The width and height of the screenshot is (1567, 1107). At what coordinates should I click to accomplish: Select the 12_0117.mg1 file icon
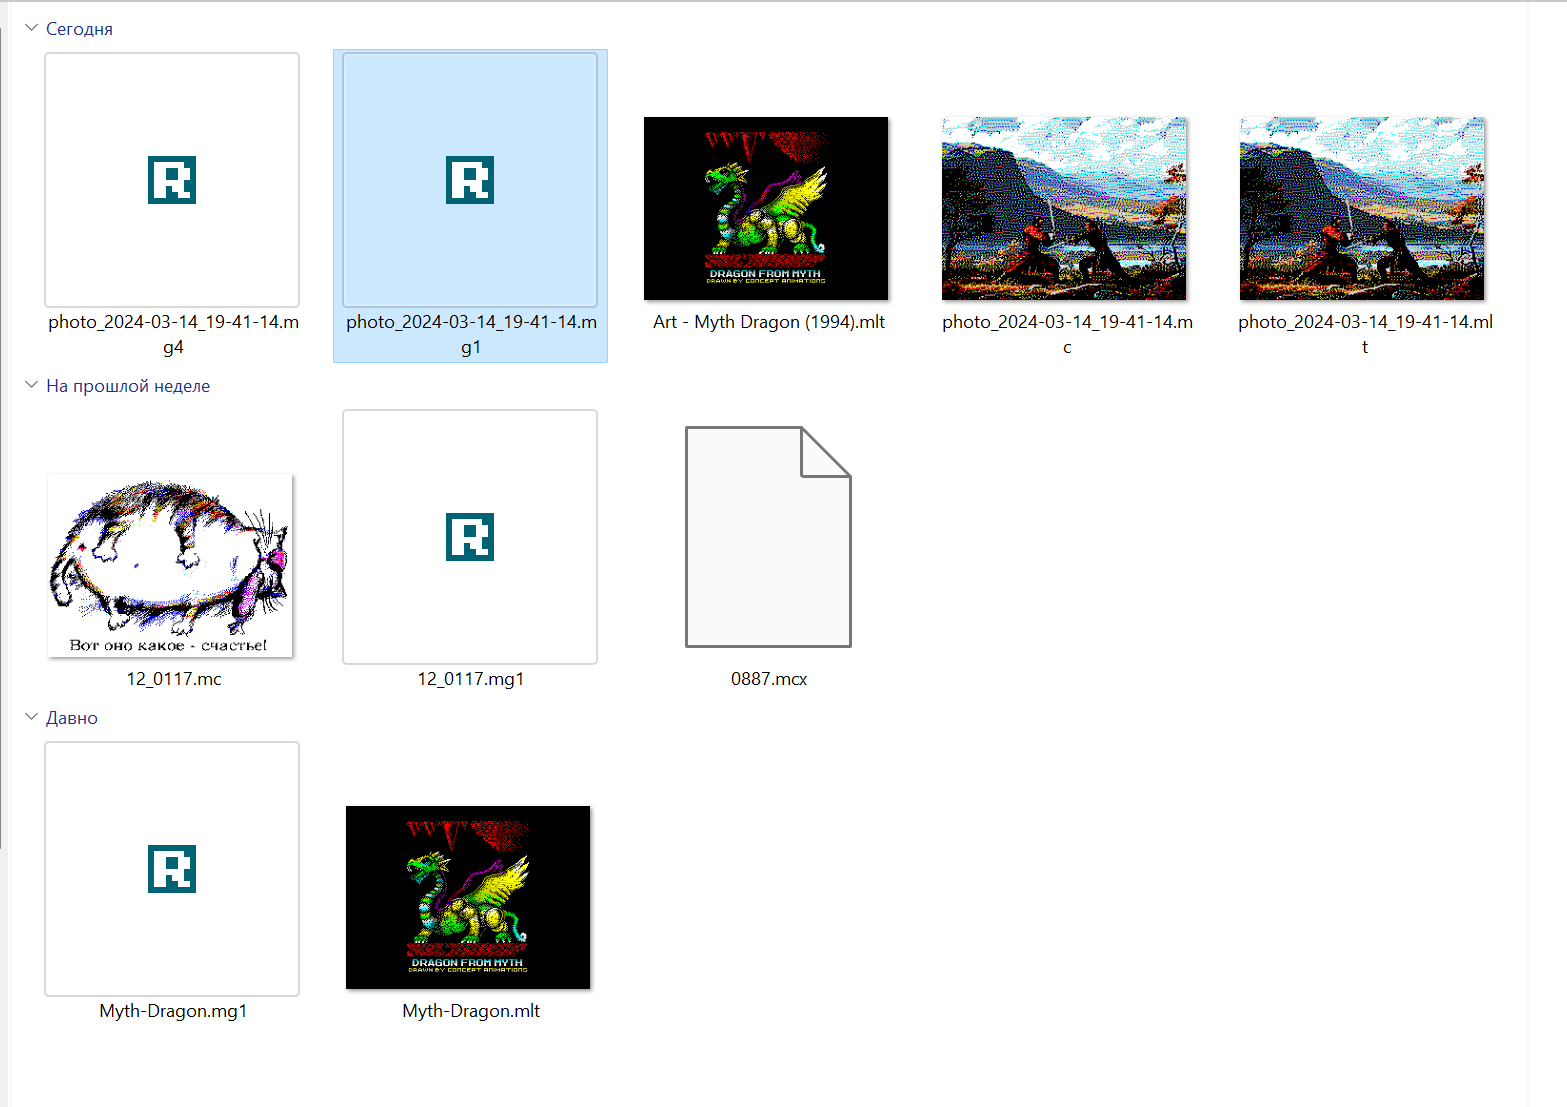470,537
